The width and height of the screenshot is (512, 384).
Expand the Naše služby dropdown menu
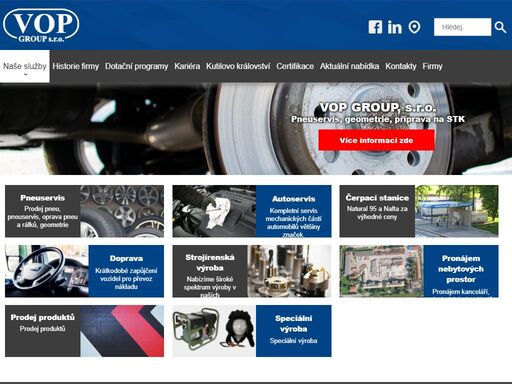click(25, 66)
